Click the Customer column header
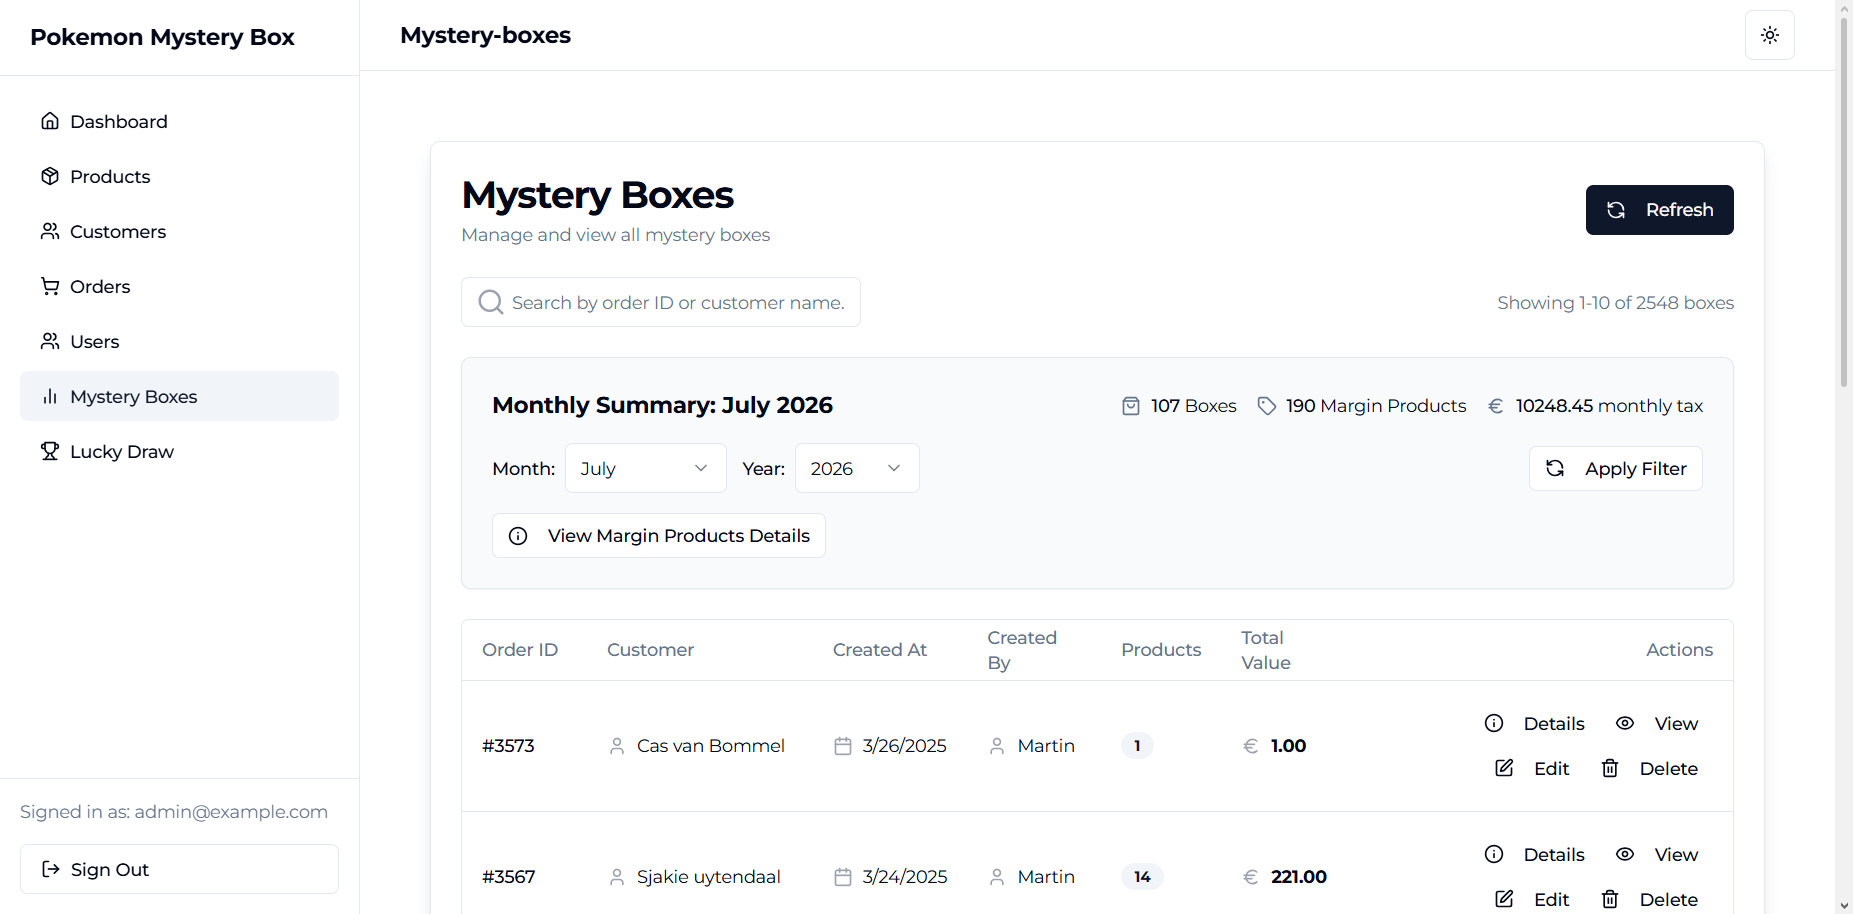Image resolution: width=1853 pixels, height=914 pixels. [650, 650]
